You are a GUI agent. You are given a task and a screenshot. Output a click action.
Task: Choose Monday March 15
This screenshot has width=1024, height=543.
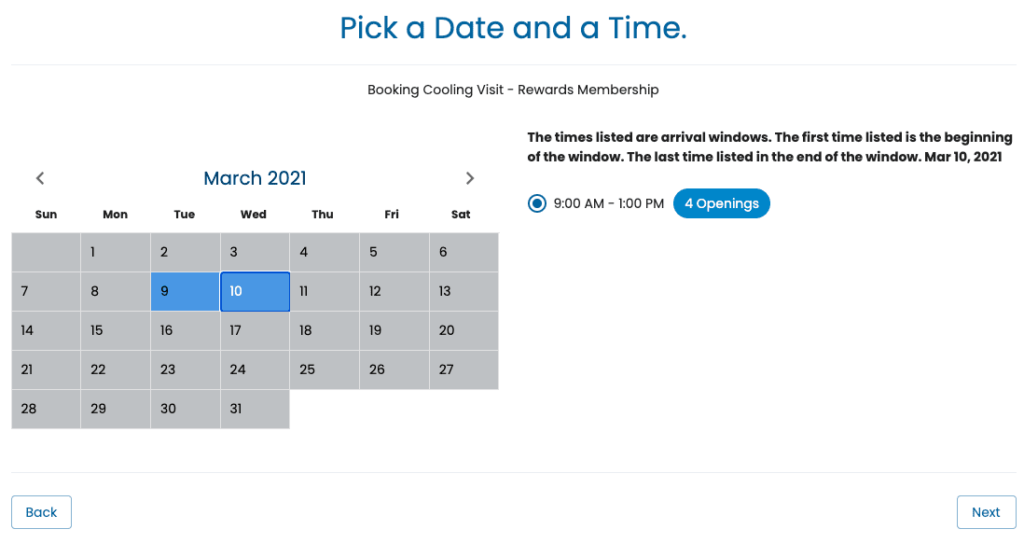click(x=115, y=331)
